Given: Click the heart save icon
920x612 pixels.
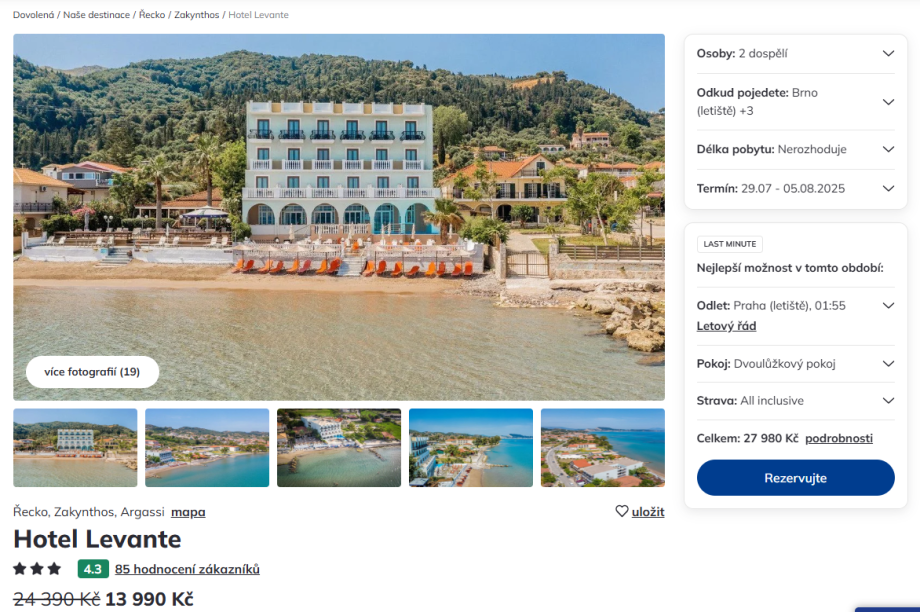Looking at the screenshot, I should coord(622,511).
